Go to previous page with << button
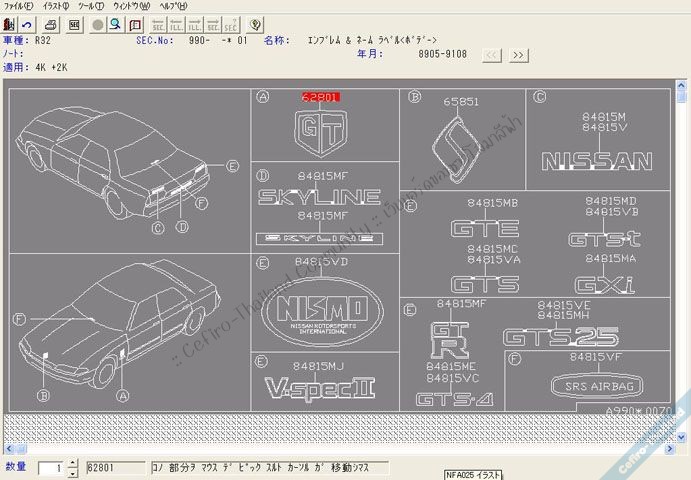 (x=492, y=55)
